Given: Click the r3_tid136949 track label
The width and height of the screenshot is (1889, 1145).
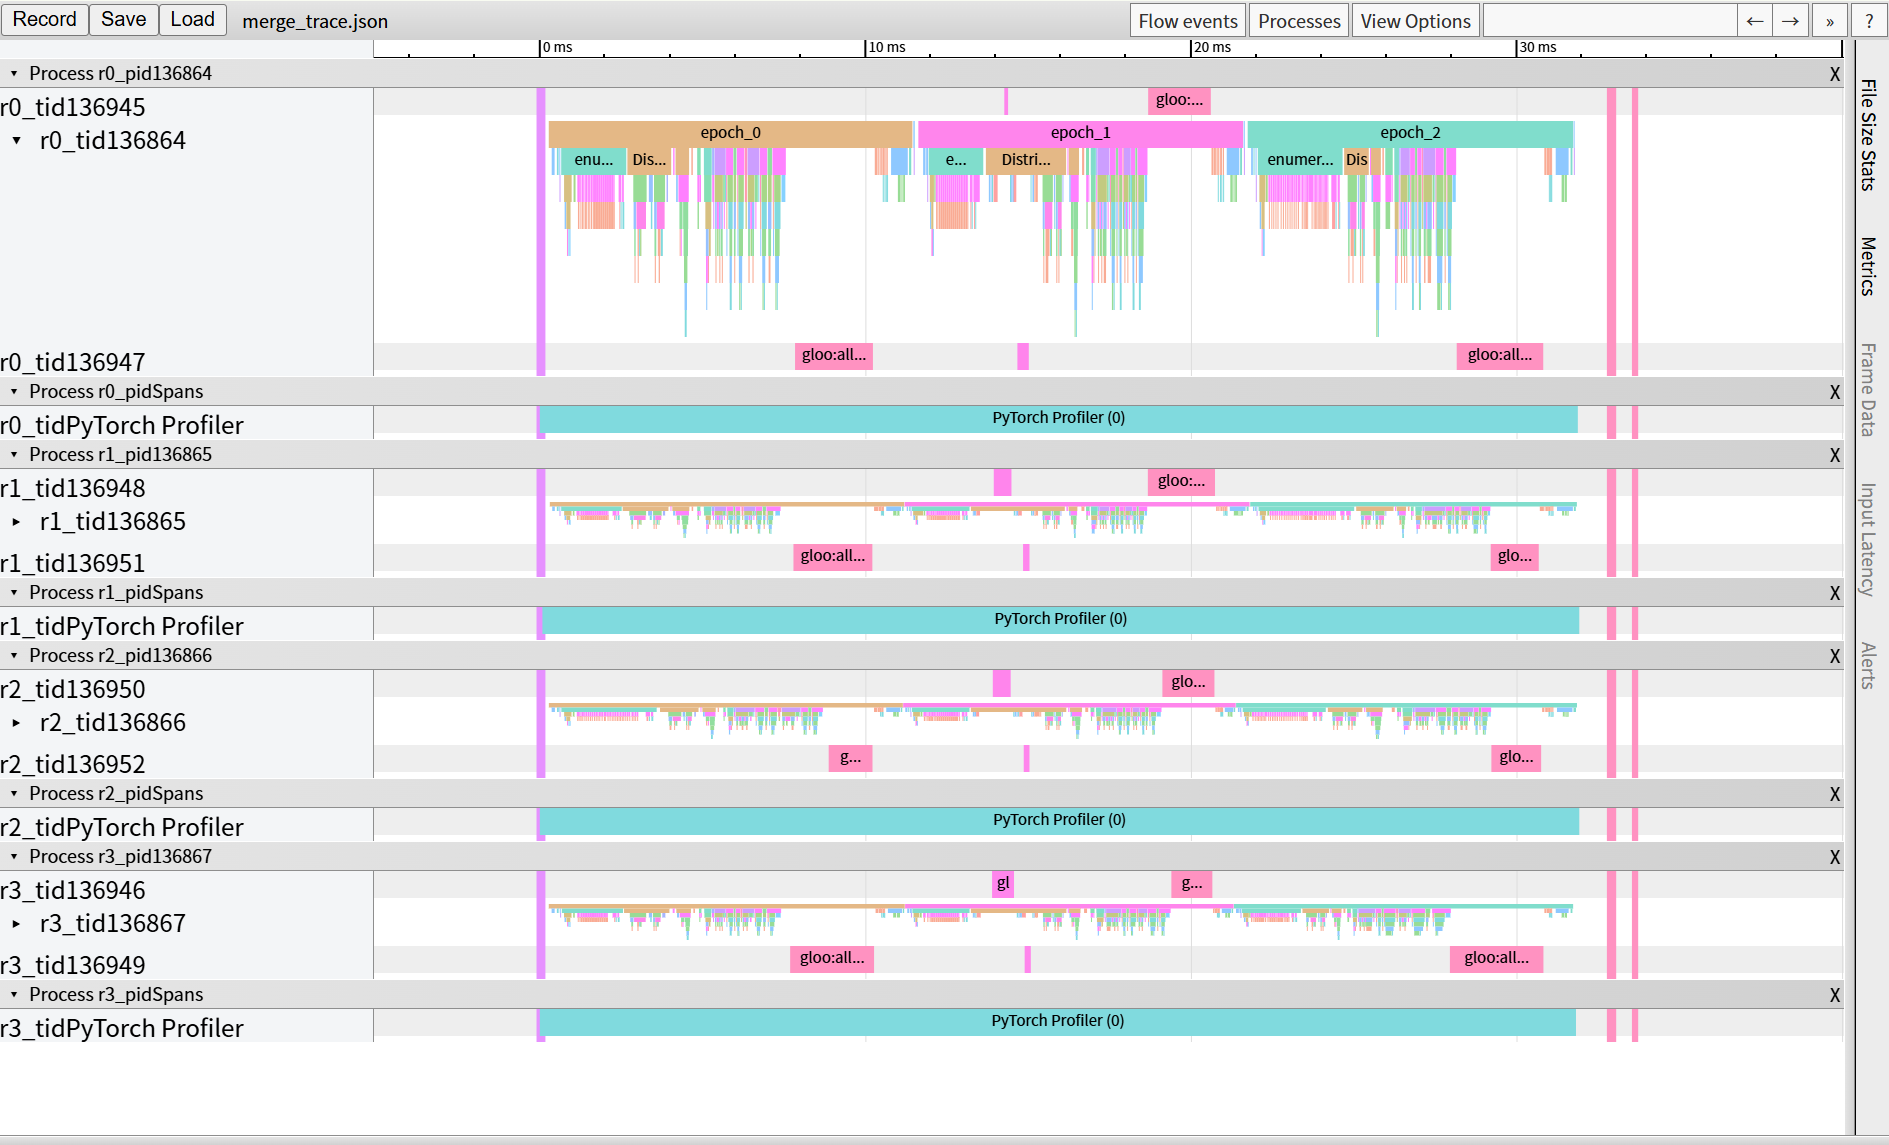Looking at the screenshot, I should (73, 965).
